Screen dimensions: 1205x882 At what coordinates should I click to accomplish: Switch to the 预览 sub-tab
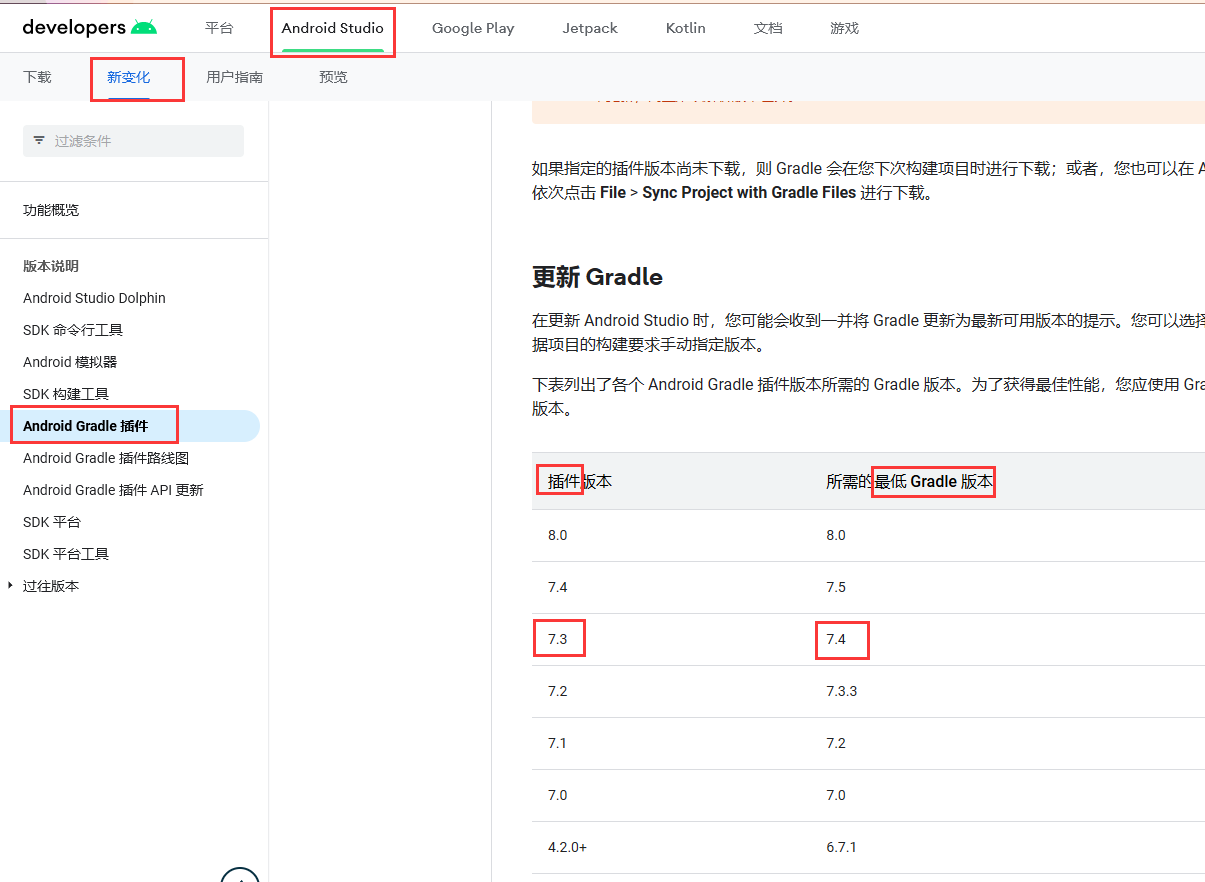[333, 77]
